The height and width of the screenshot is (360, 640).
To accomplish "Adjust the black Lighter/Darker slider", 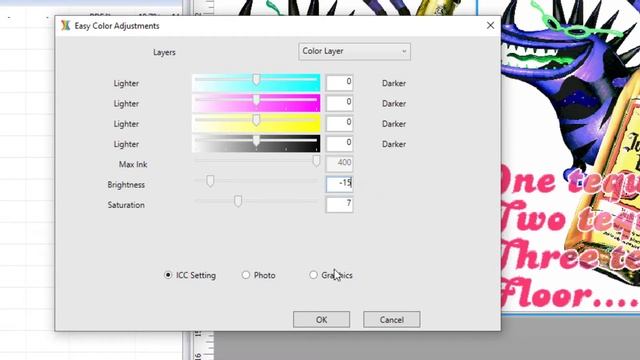I will pyautogui.click(x=256, y=141).
